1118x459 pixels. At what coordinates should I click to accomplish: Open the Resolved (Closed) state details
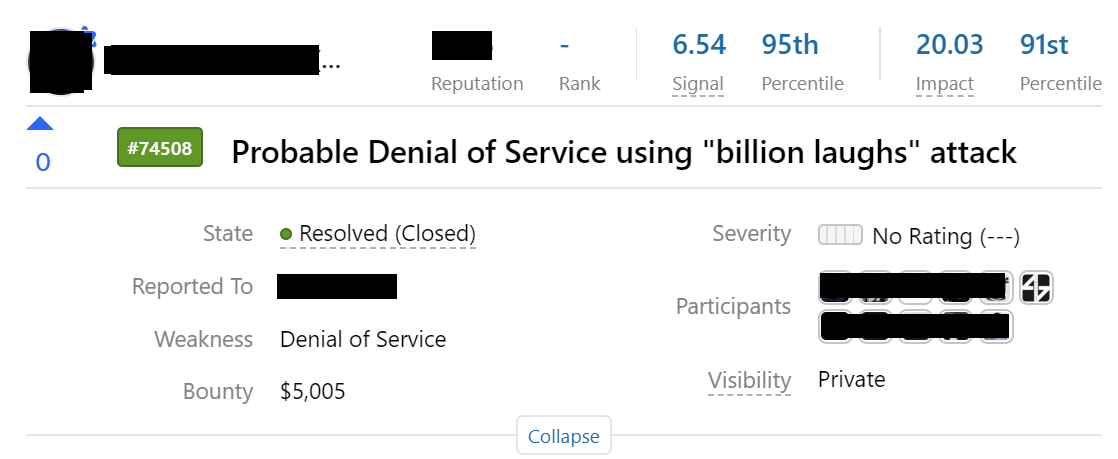387,234
